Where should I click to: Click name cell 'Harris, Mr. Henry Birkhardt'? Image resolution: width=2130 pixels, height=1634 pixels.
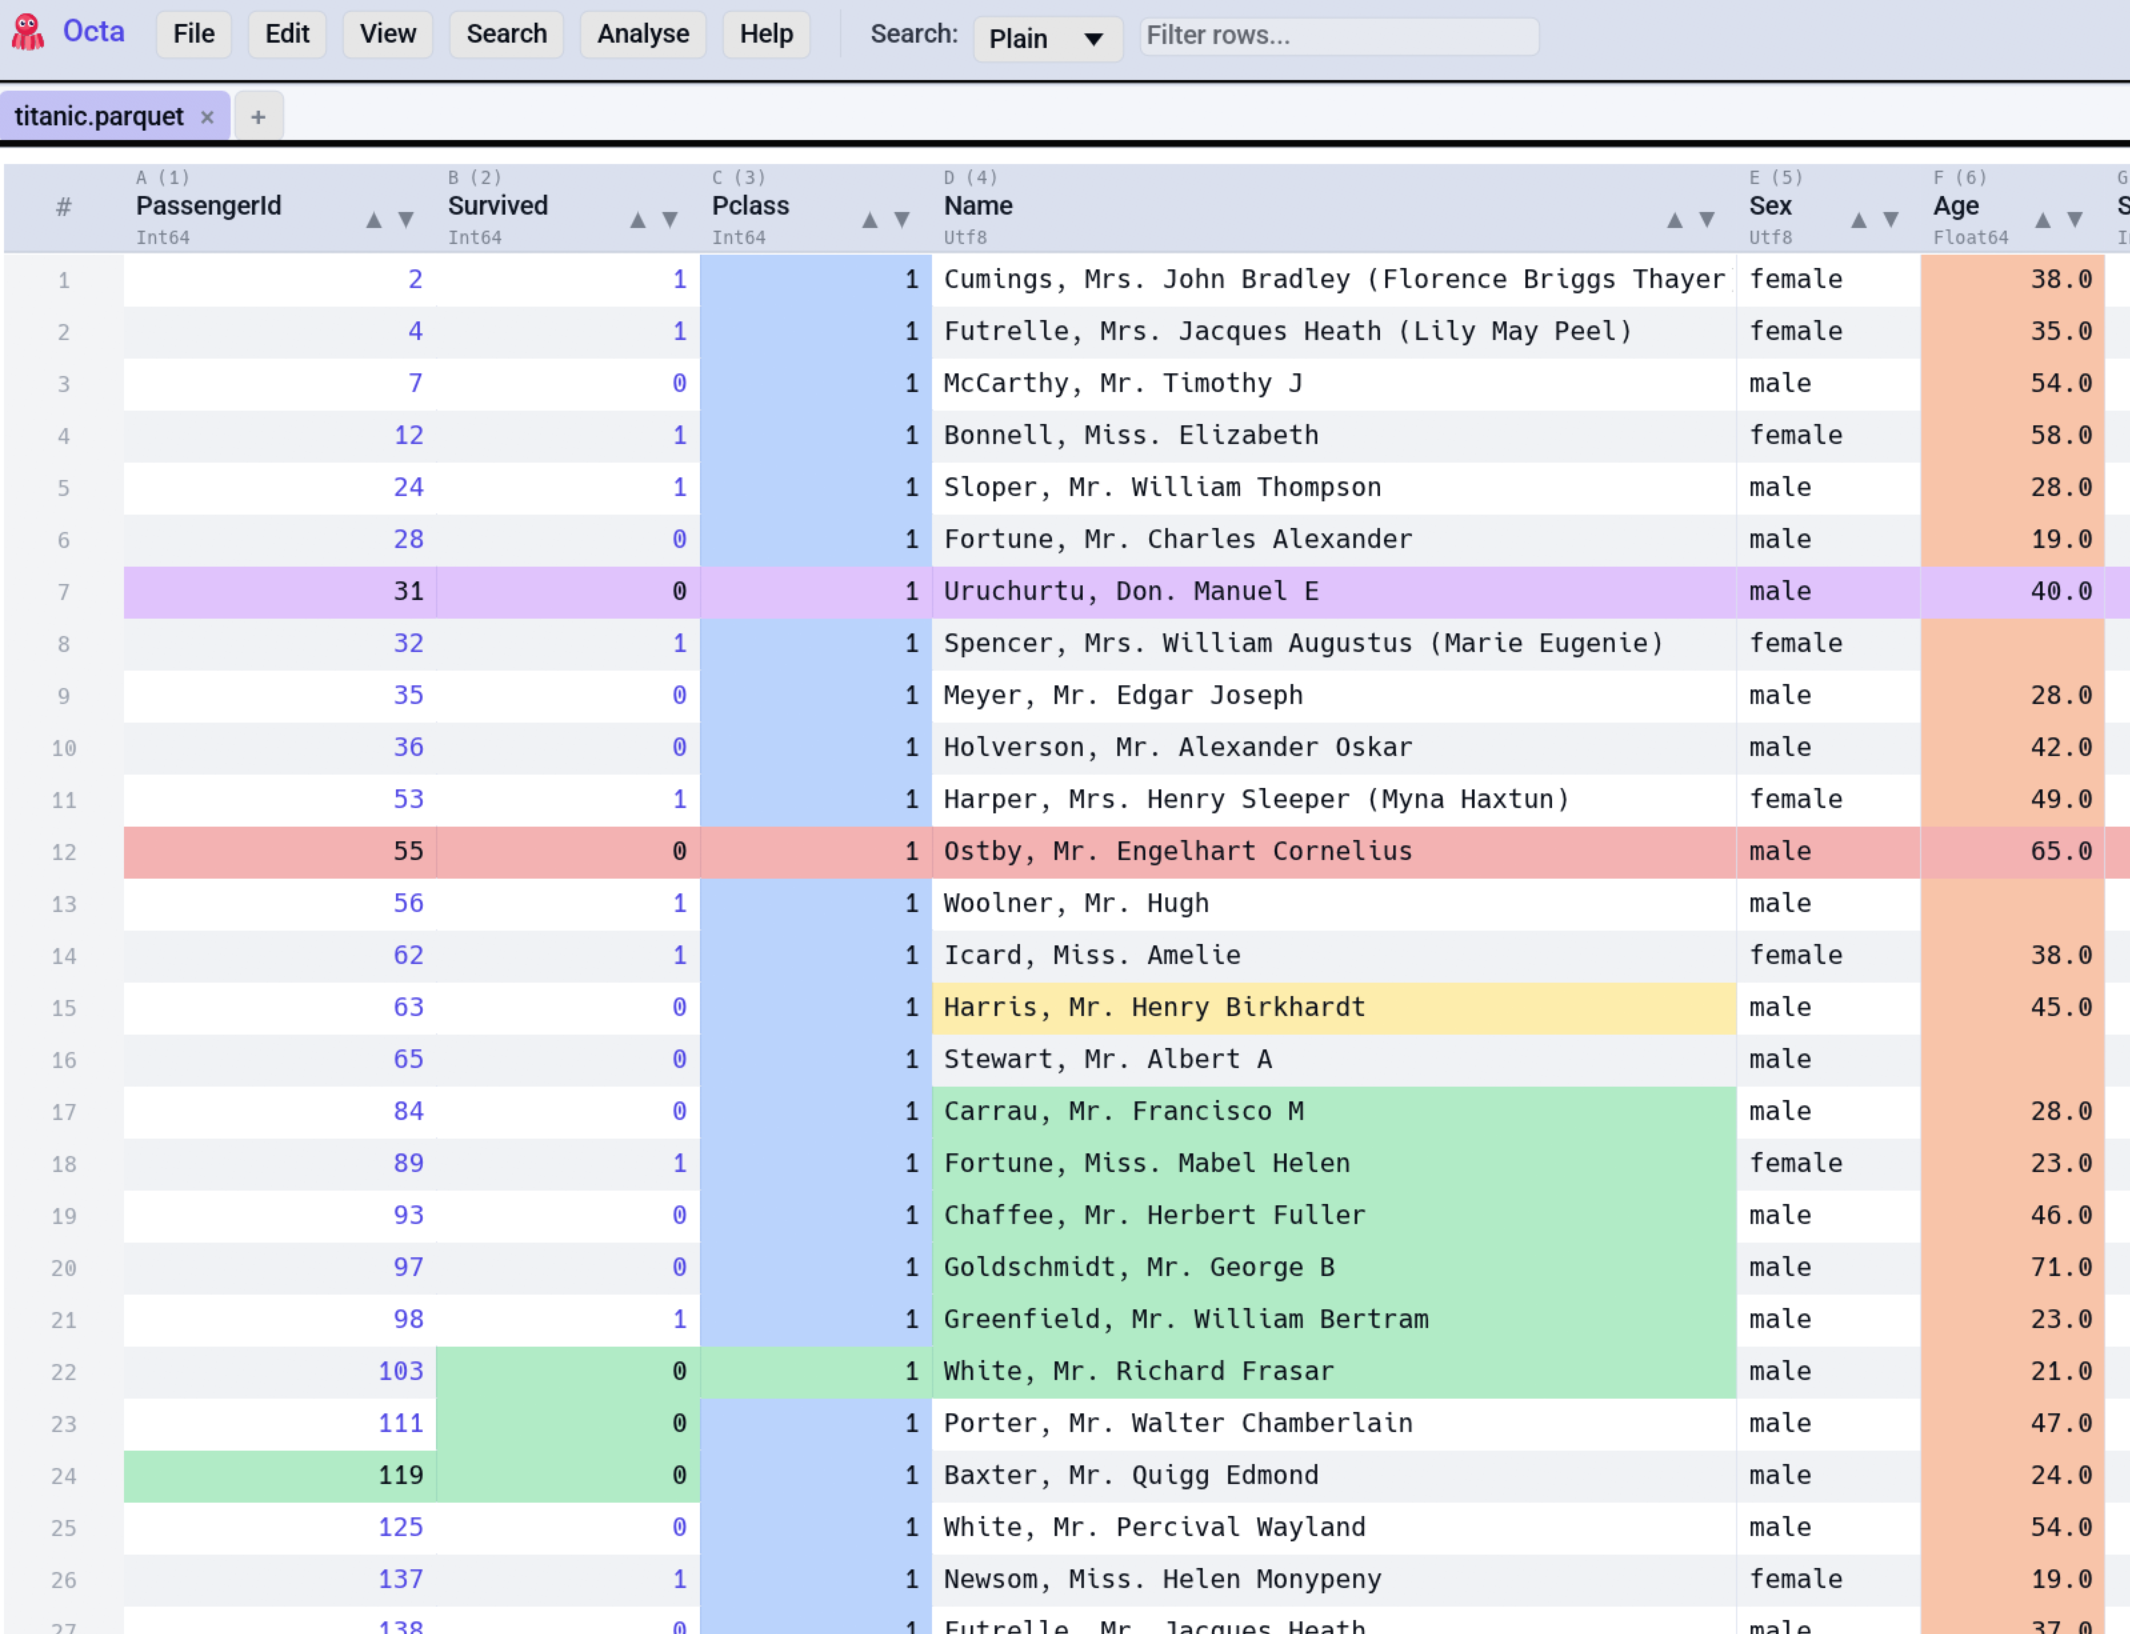pos(1334,1008)
